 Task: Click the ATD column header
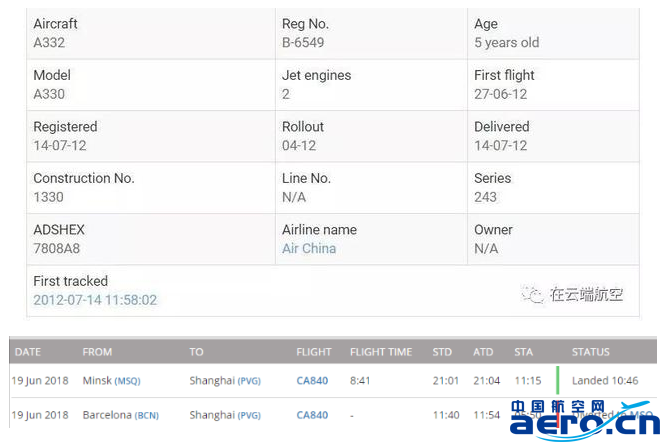click(x=483, y=352)
